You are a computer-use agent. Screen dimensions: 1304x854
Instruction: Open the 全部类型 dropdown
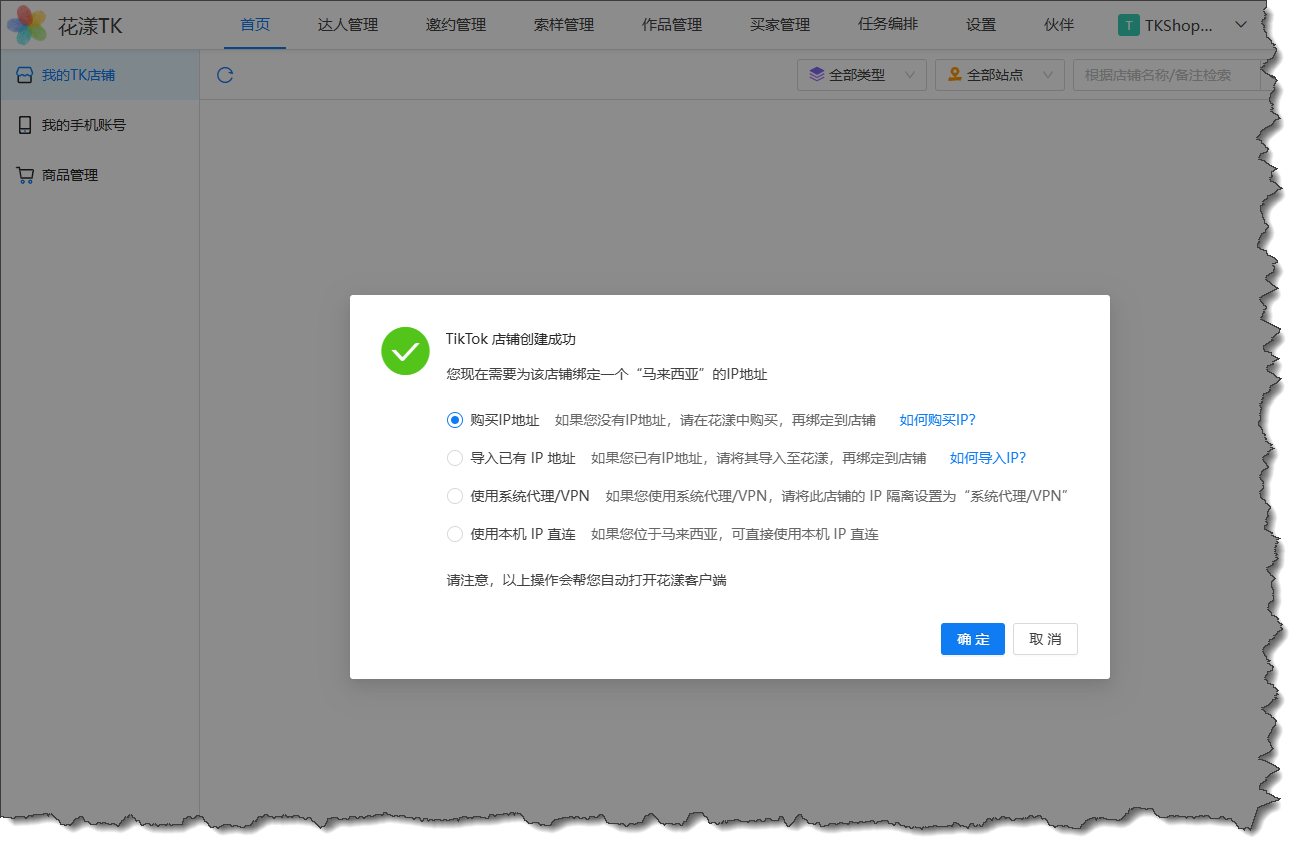(x=862, y=75)
